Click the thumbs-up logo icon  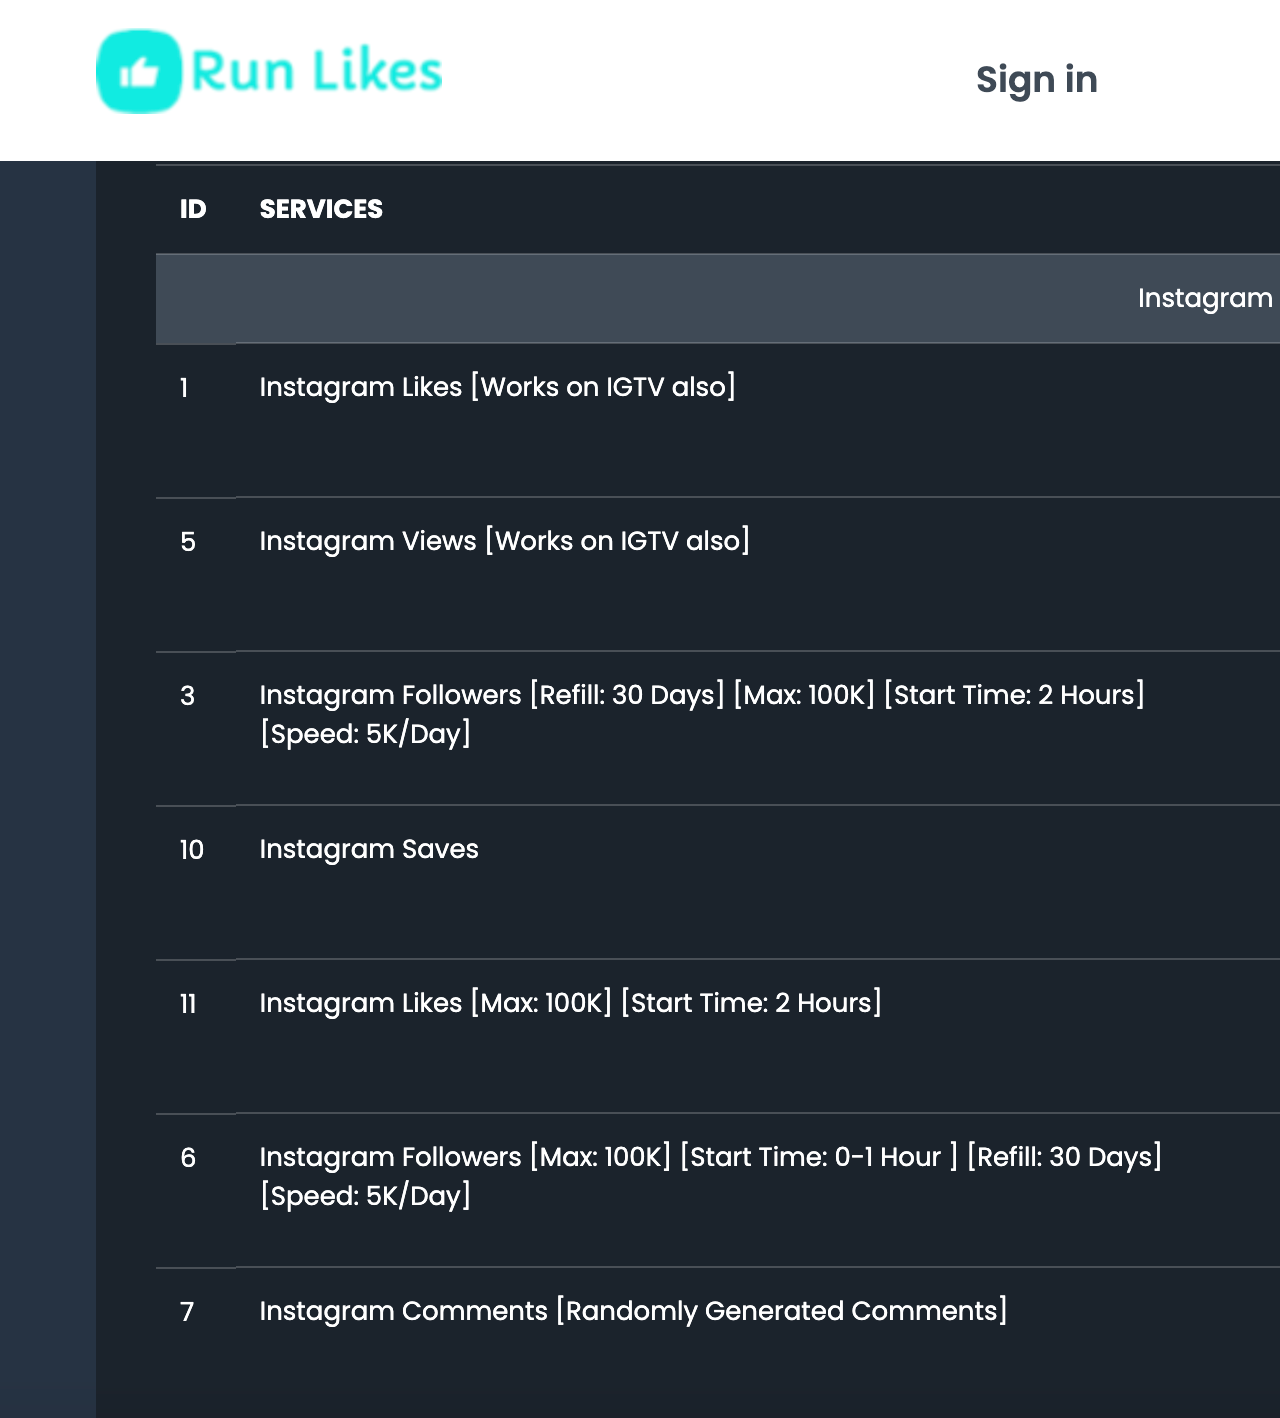click(139, 72)
